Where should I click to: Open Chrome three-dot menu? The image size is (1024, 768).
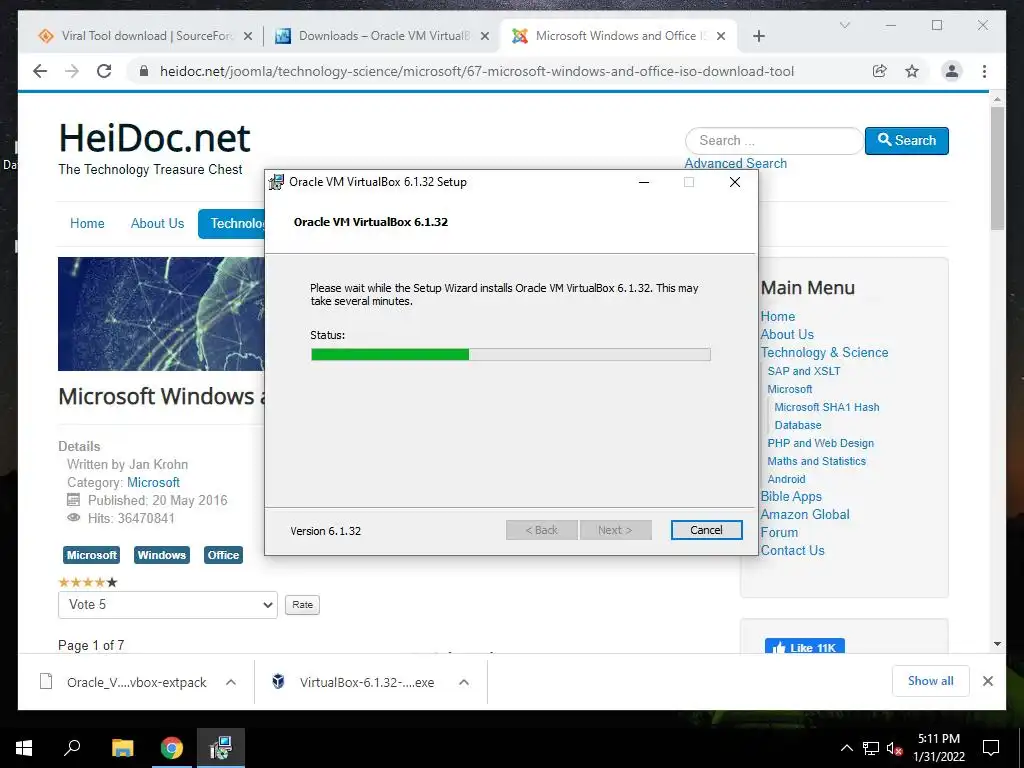[984, 71]
